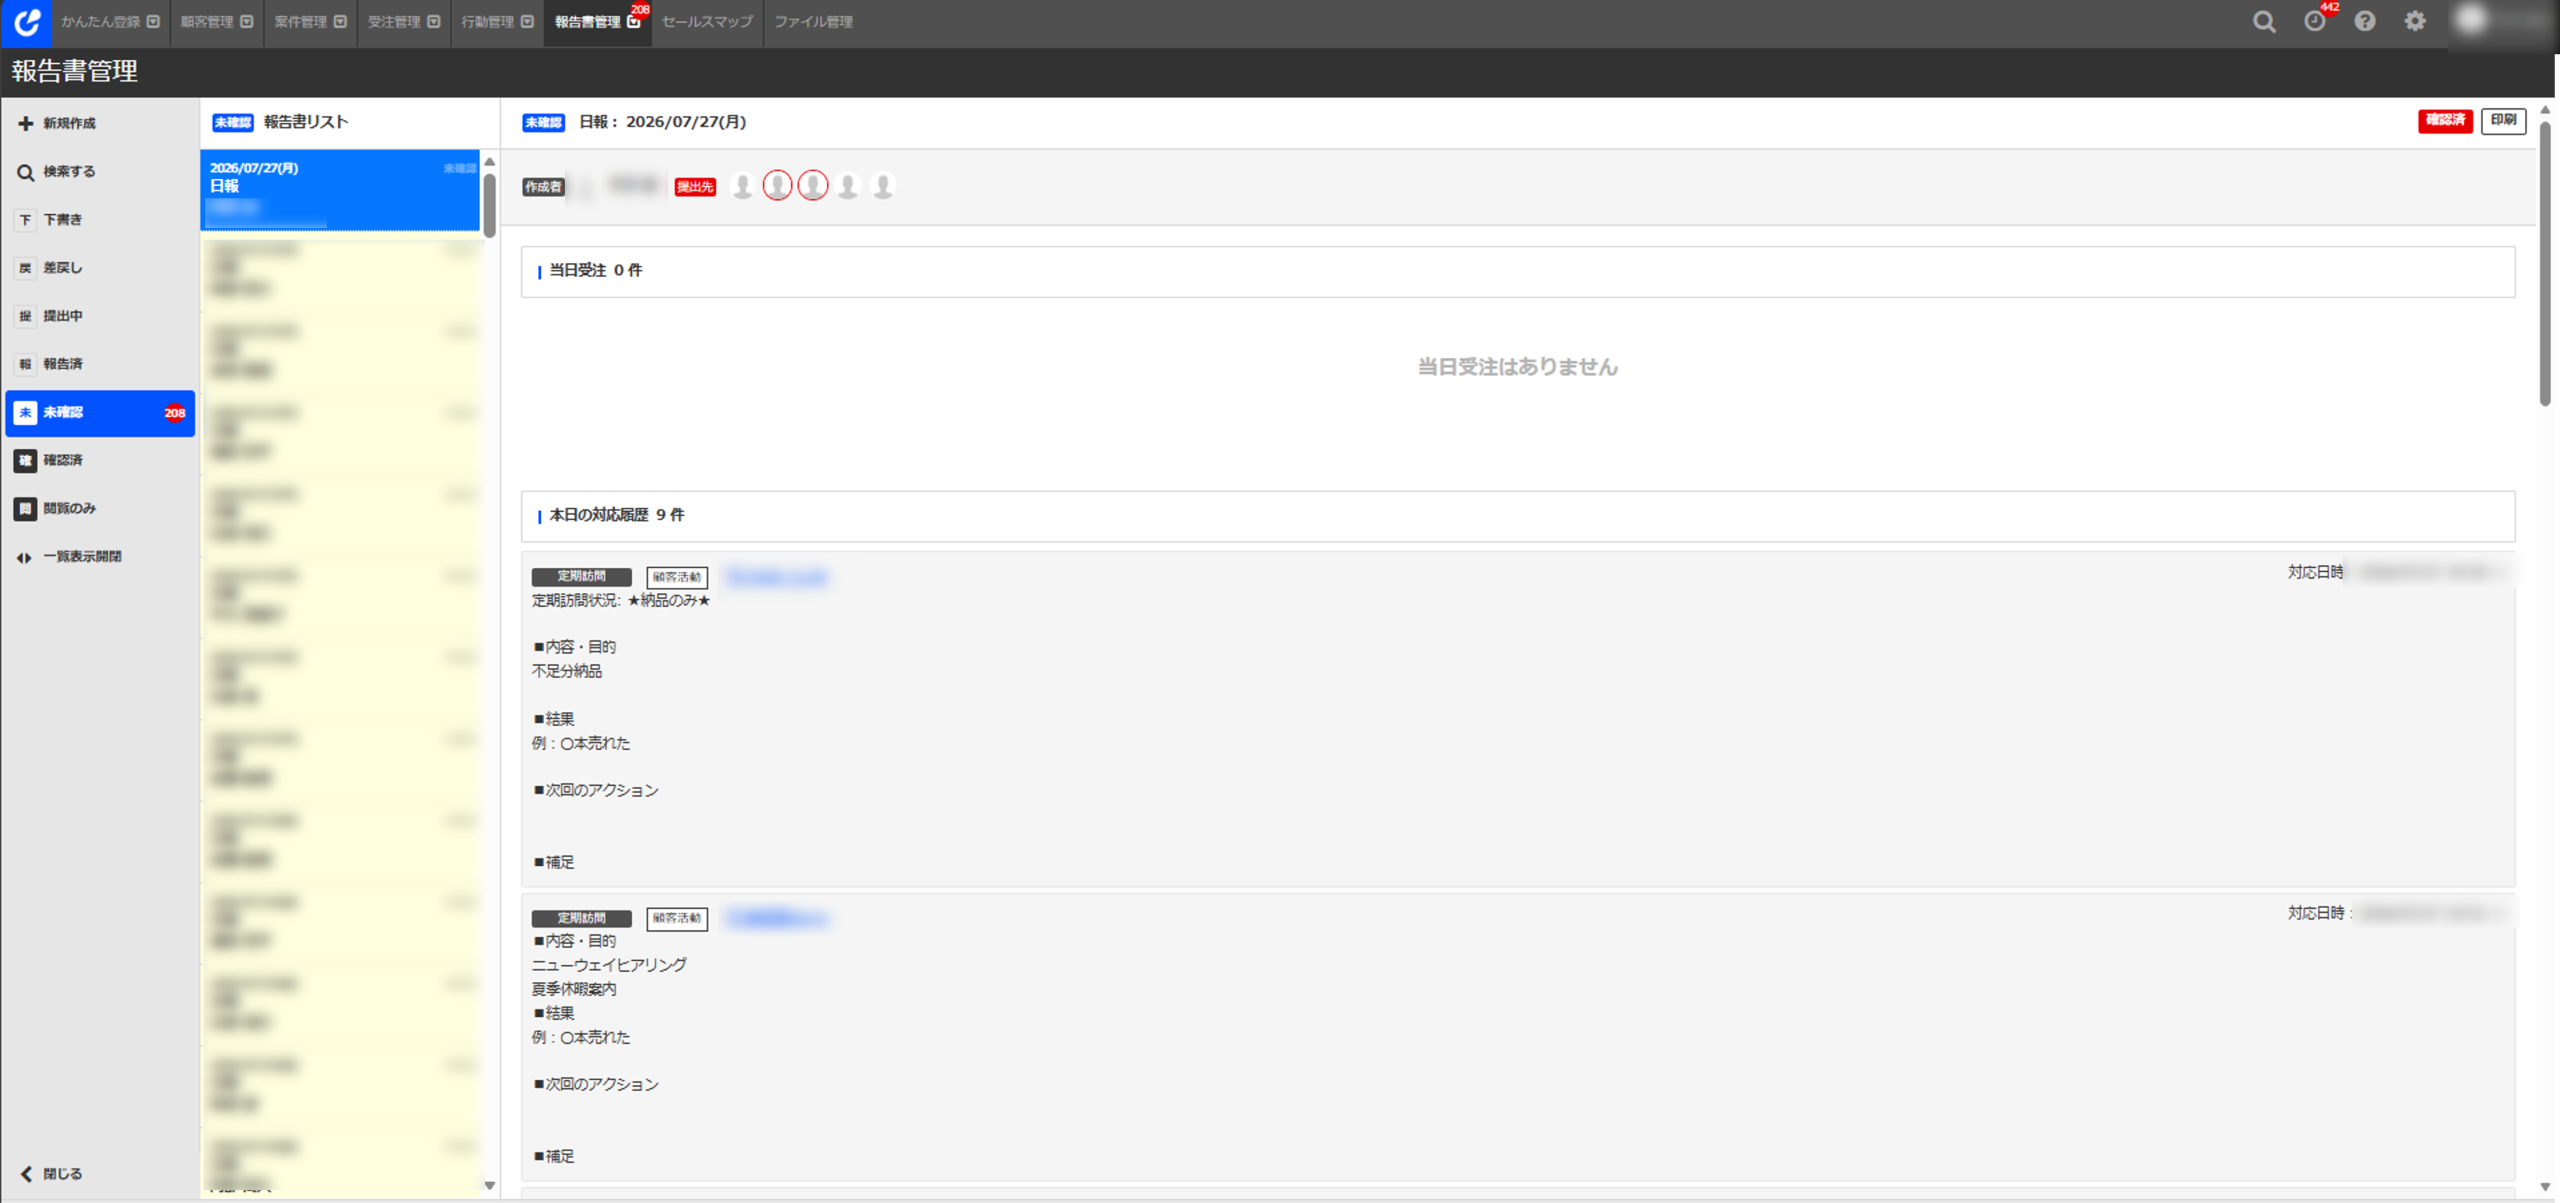
Task: Open the セールスマップ menu
Action: click(707, 22)
